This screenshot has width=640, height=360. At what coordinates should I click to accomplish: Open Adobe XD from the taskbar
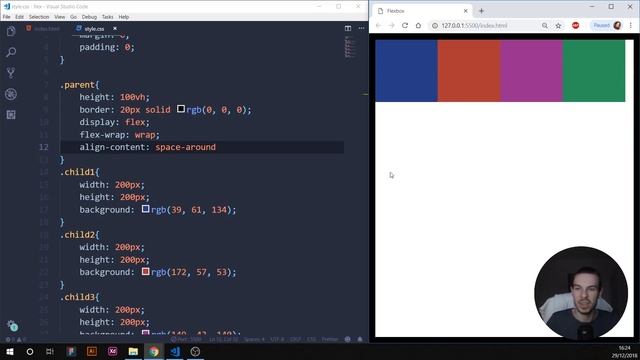[x=113, y=351]
